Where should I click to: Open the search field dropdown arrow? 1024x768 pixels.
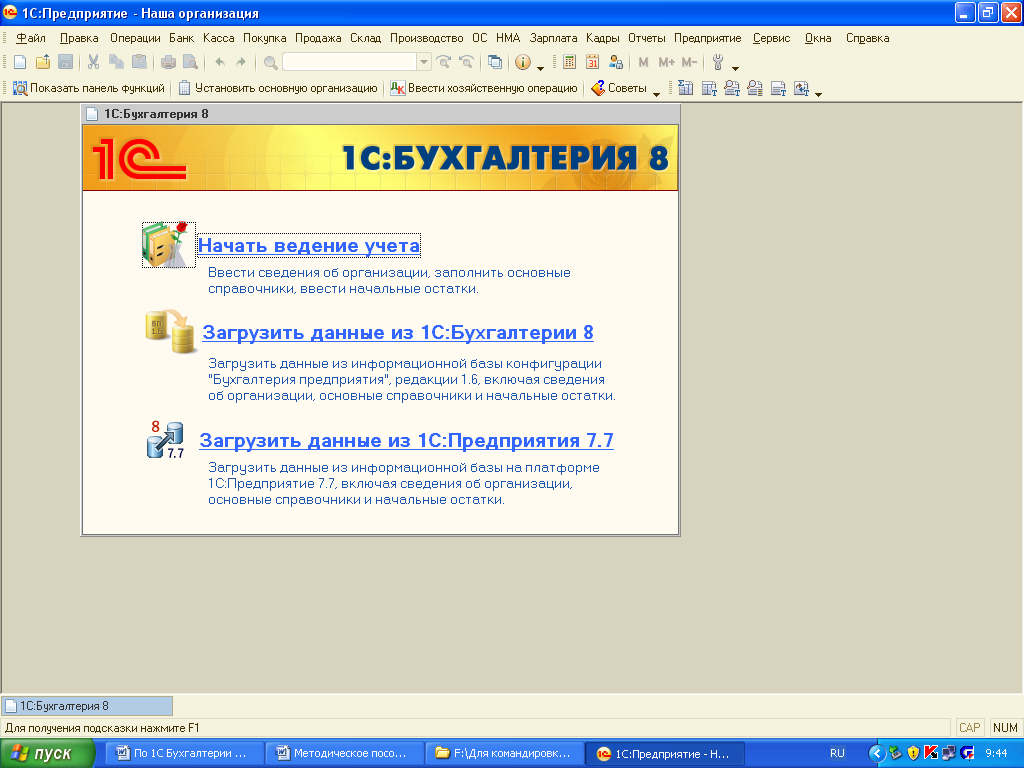point(424,62)
